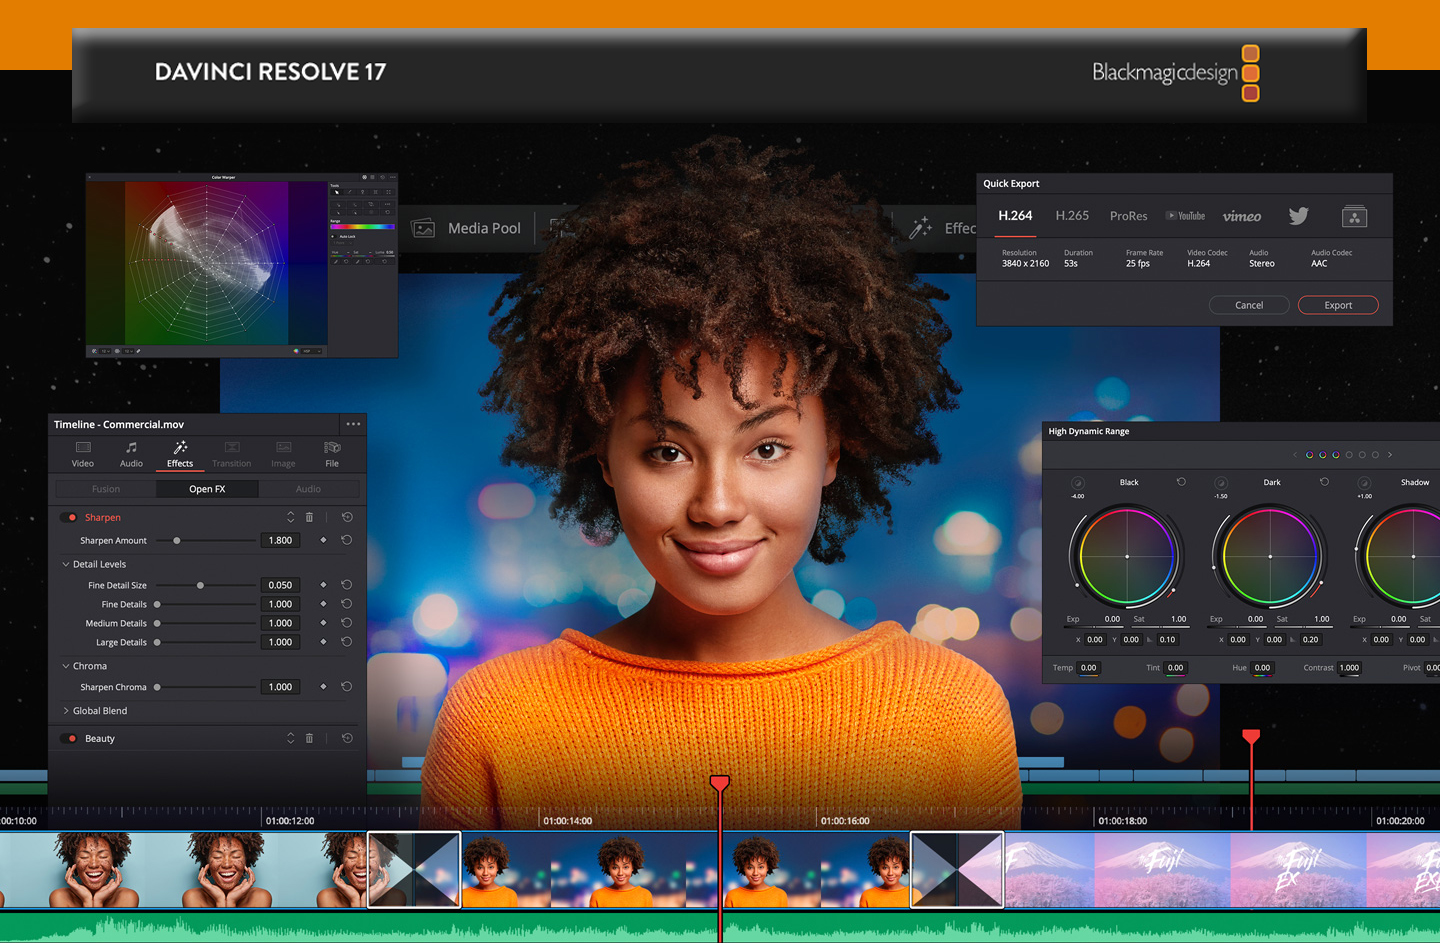1440x943 pixels.
Task: Select the H.265 export tab
Action: point(1072,216)
